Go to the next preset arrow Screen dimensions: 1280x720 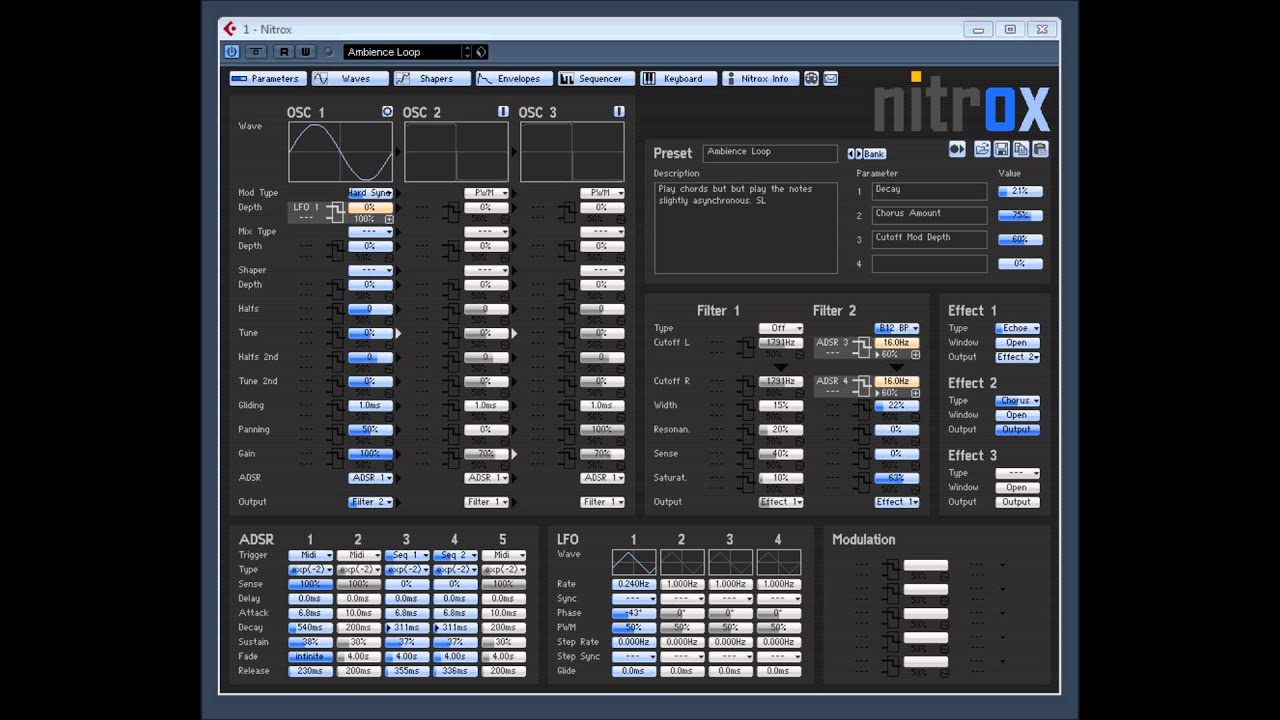pos(859,154)
